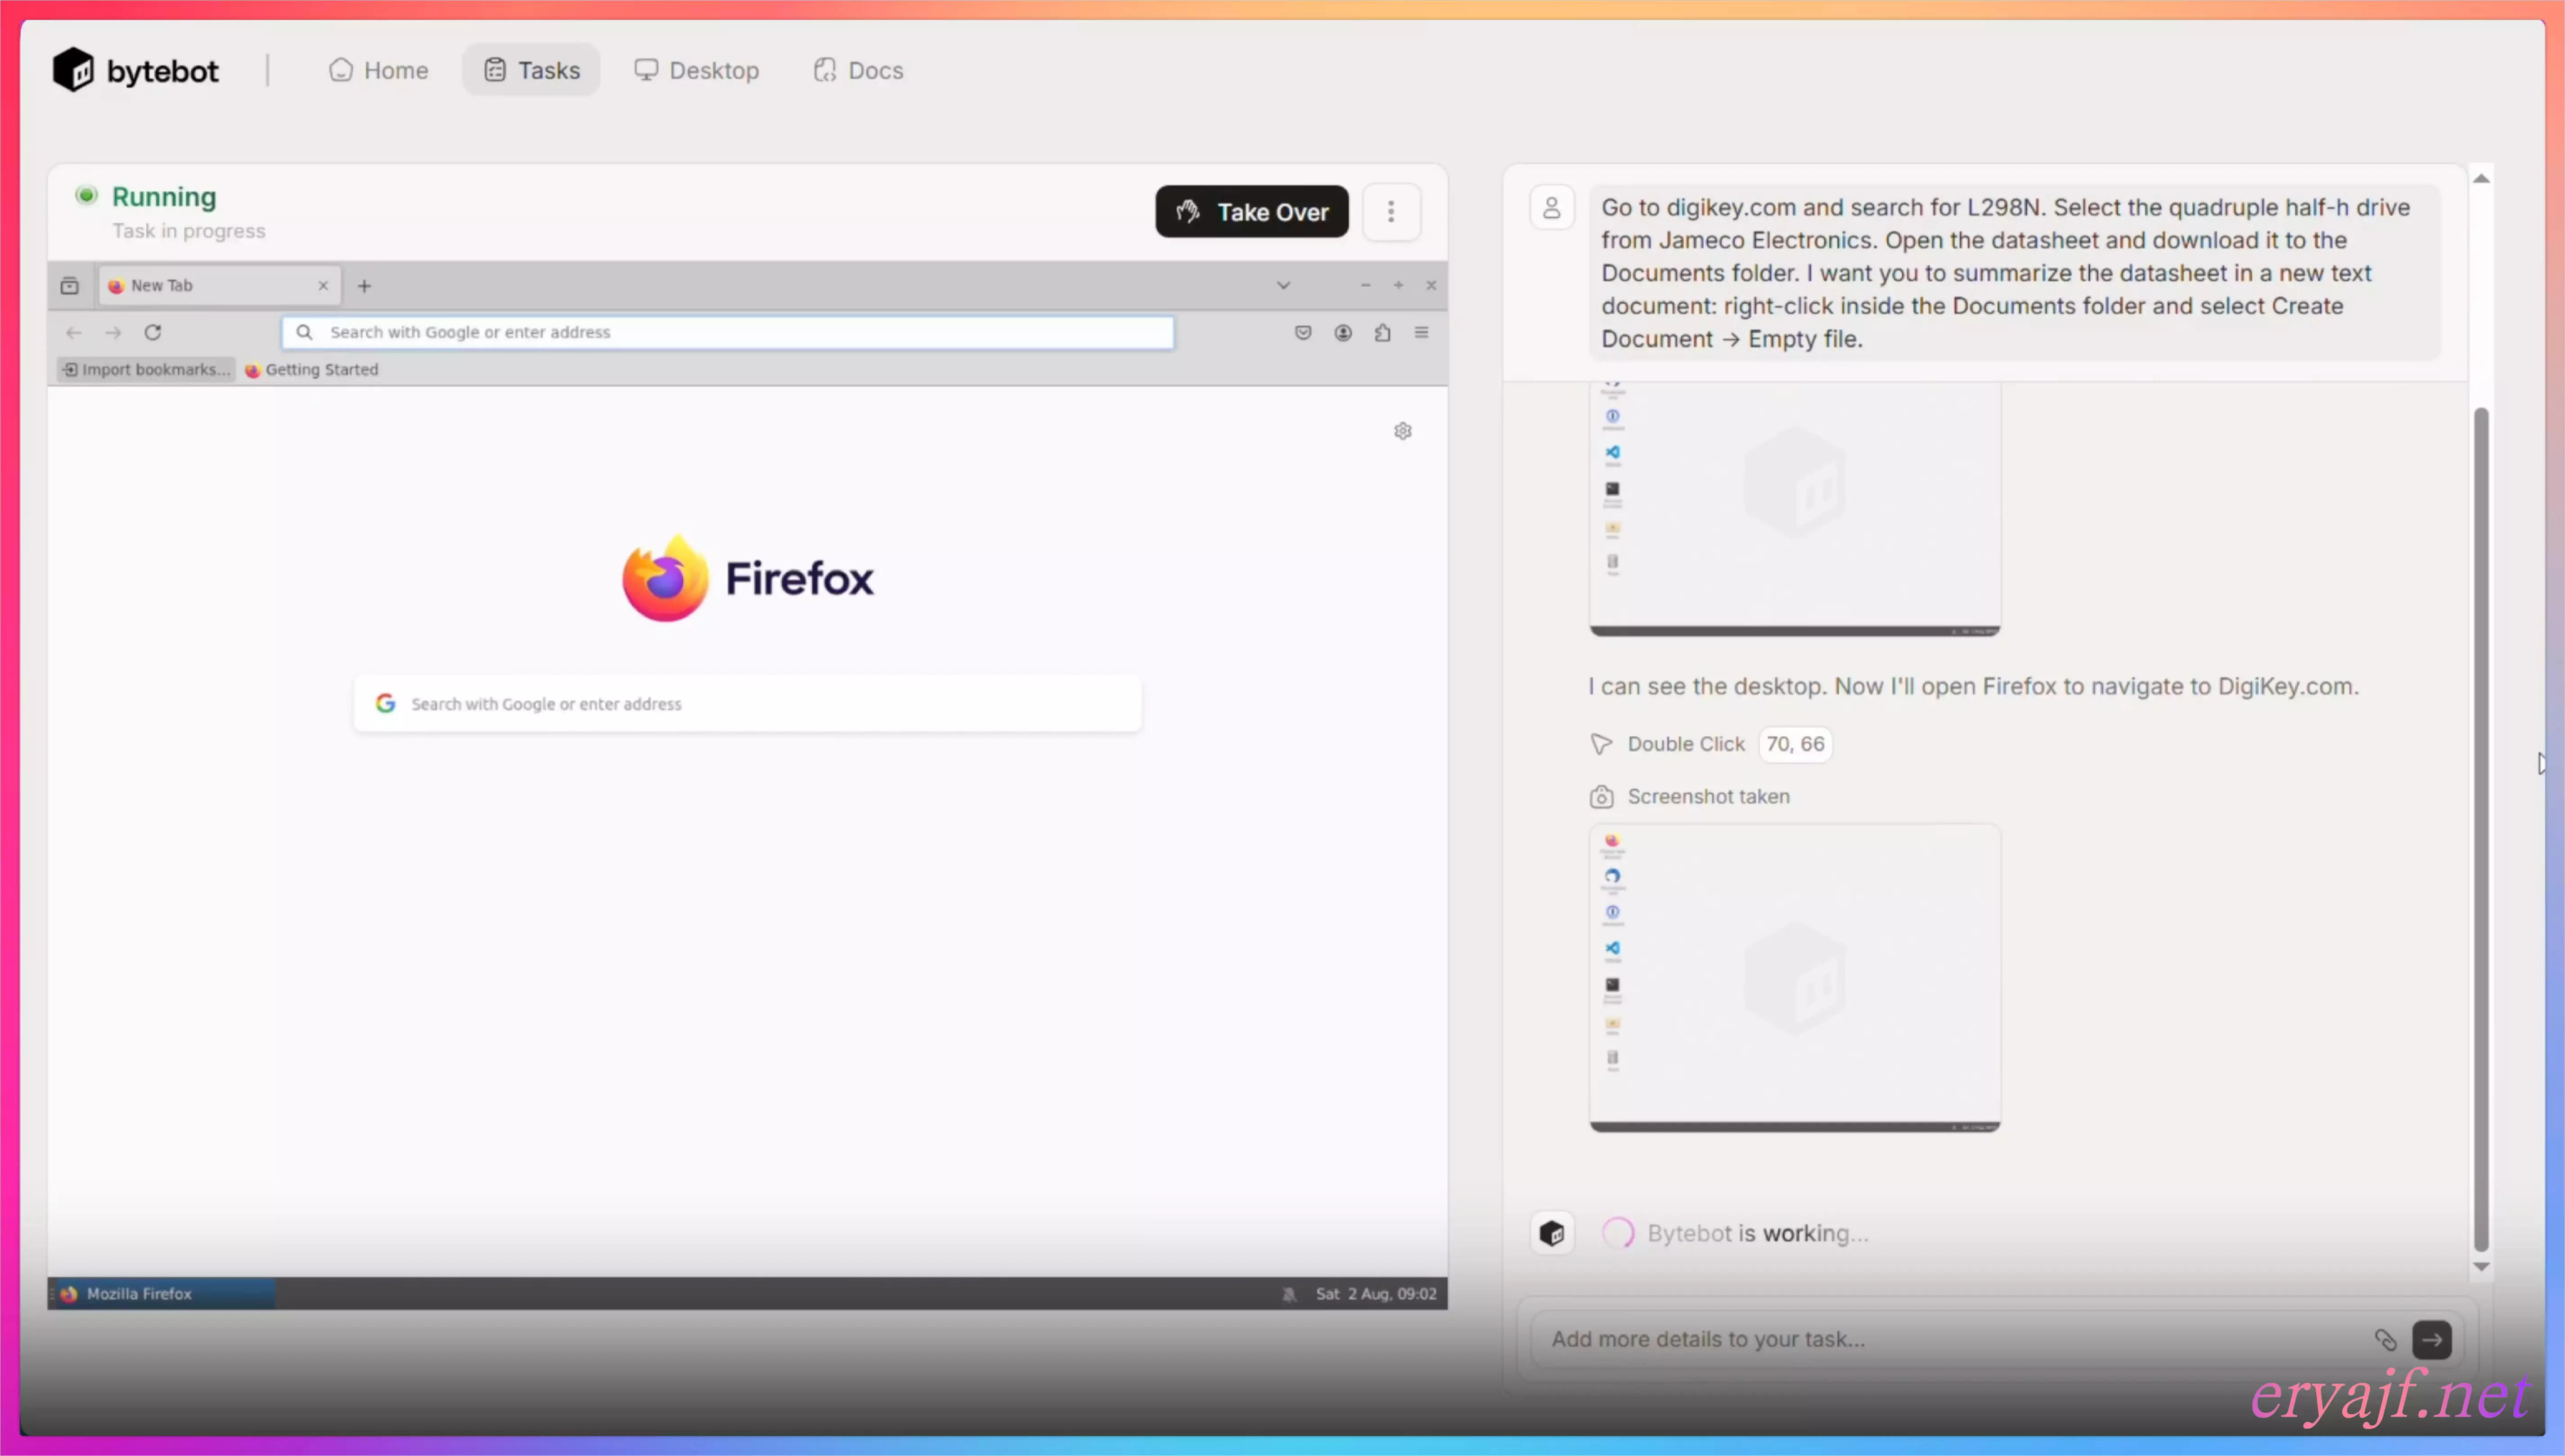Click the Getting Started bookmark
Image resolution: width=2565 pixels, height=1456 pixels.
click(312, 369)
